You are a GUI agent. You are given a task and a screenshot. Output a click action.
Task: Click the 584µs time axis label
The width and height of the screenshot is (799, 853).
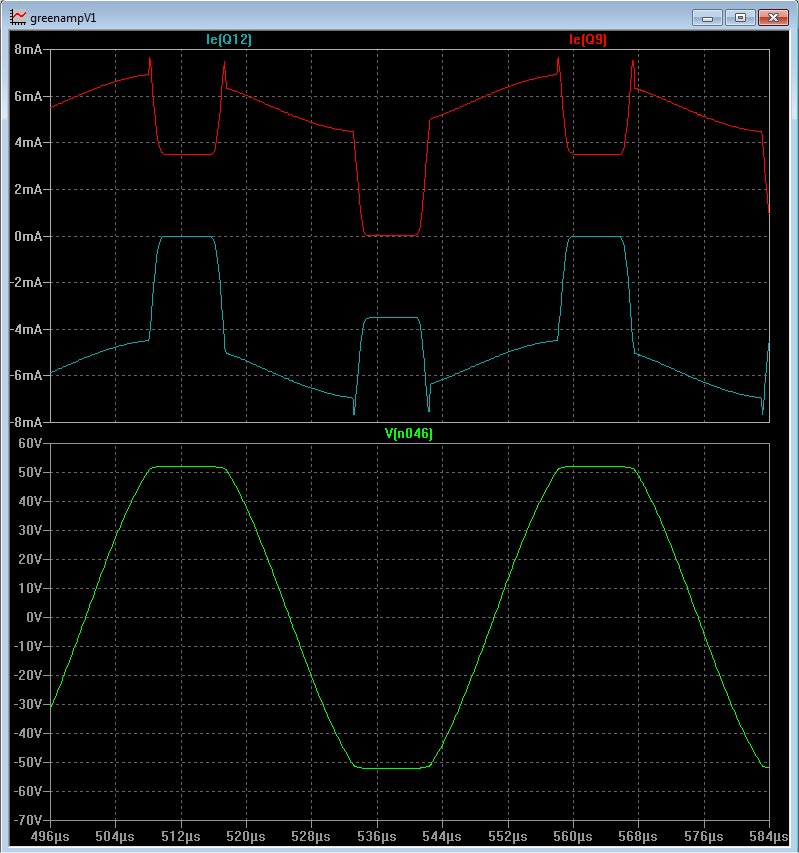tap(769, 836)
